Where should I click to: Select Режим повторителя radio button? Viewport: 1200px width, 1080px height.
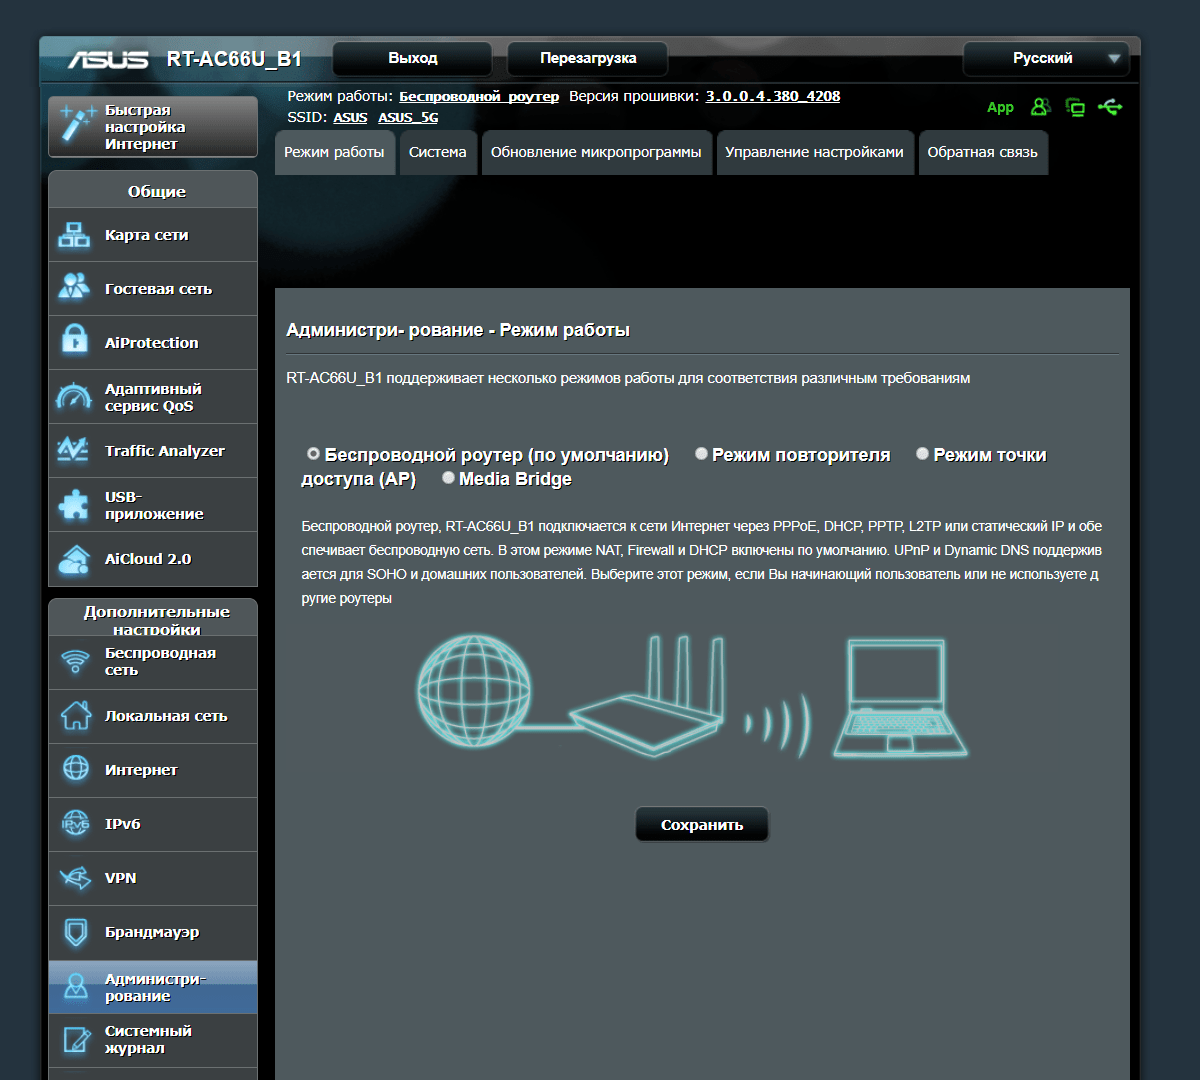click(x=701, y=454)
